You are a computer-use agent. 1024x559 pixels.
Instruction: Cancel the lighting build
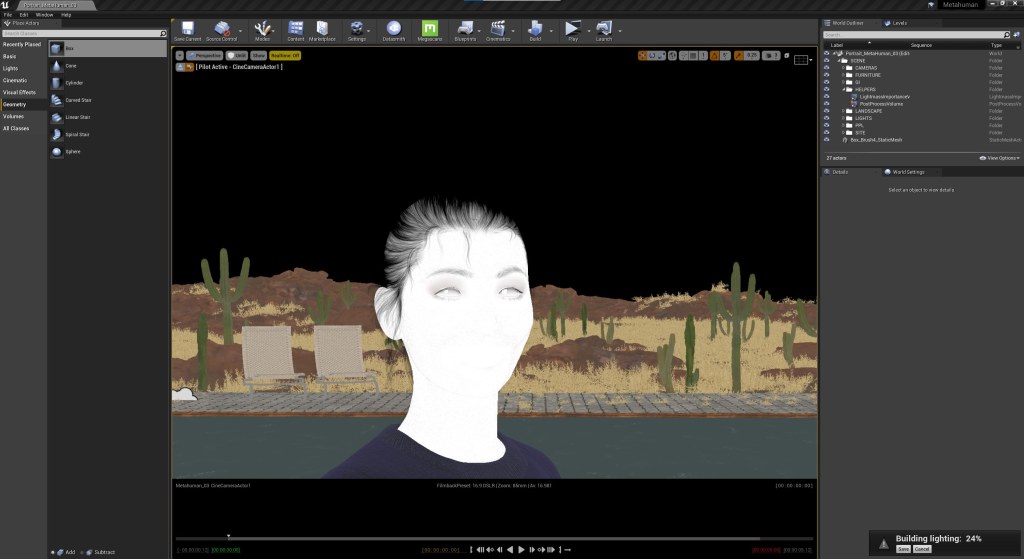[922, 549]
